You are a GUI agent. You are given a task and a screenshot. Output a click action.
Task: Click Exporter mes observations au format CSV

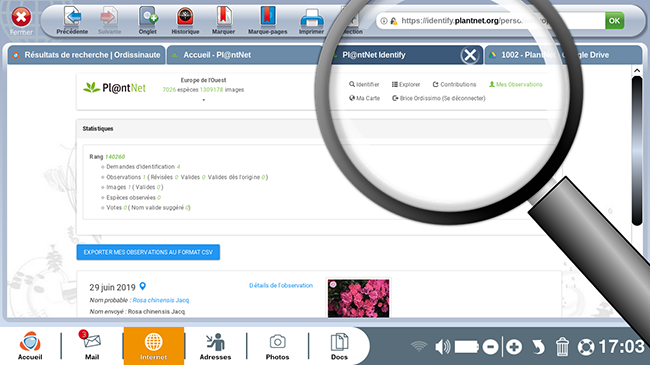pyautogui.click(x=148, y=252)
